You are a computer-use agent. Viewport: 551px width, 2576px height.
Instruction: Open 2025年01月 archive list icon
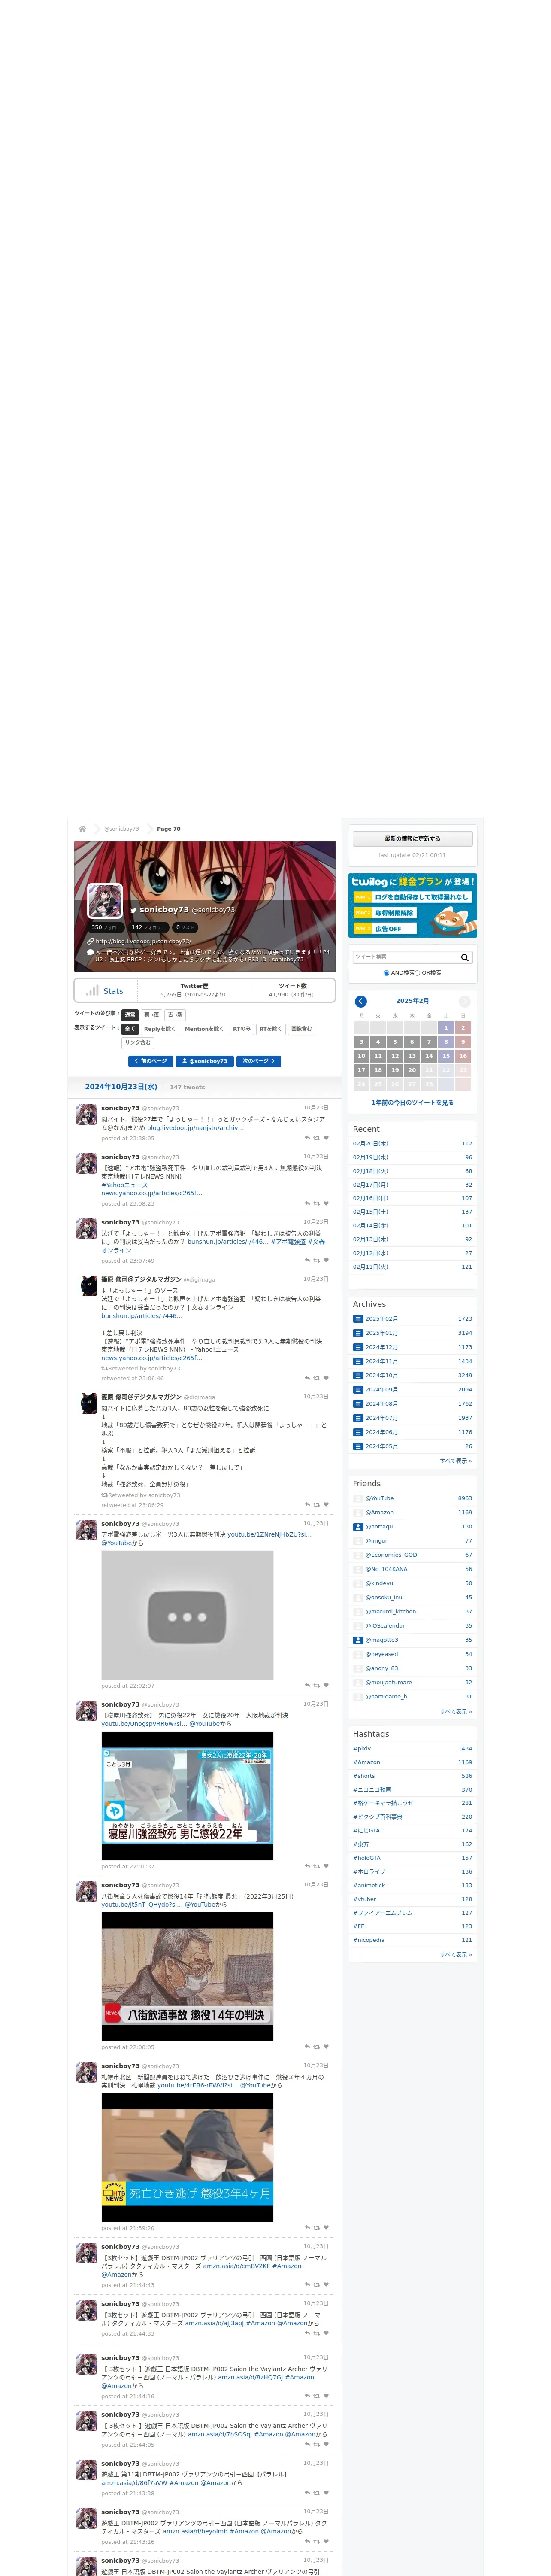click(x=358, y=1333)
